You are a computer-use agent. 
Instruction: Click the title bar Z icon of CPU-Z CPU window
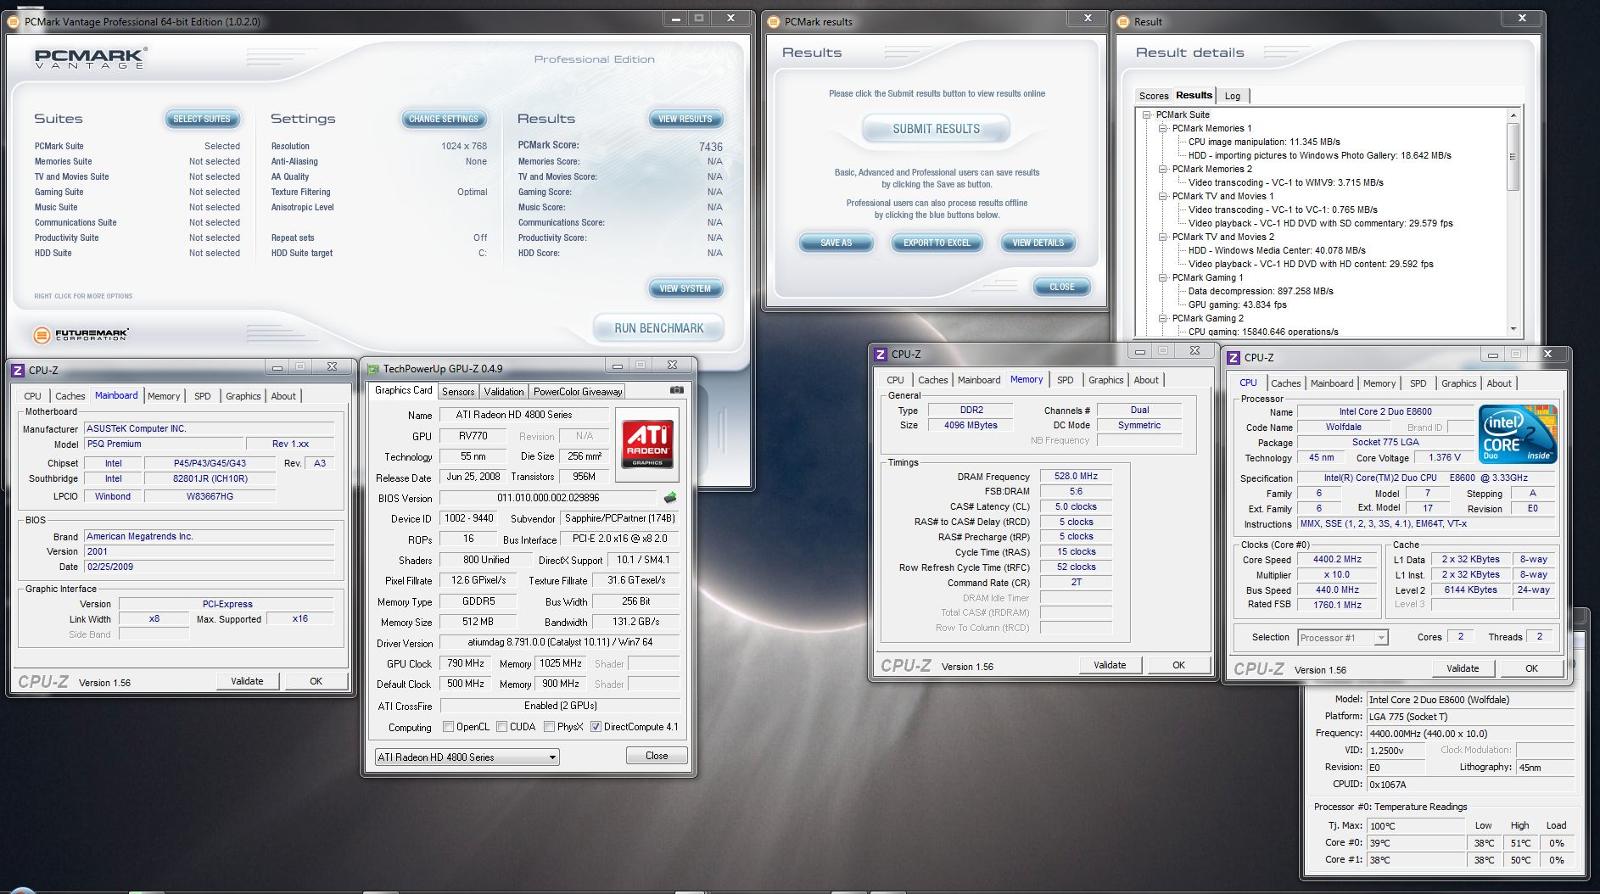(1233, 357)
